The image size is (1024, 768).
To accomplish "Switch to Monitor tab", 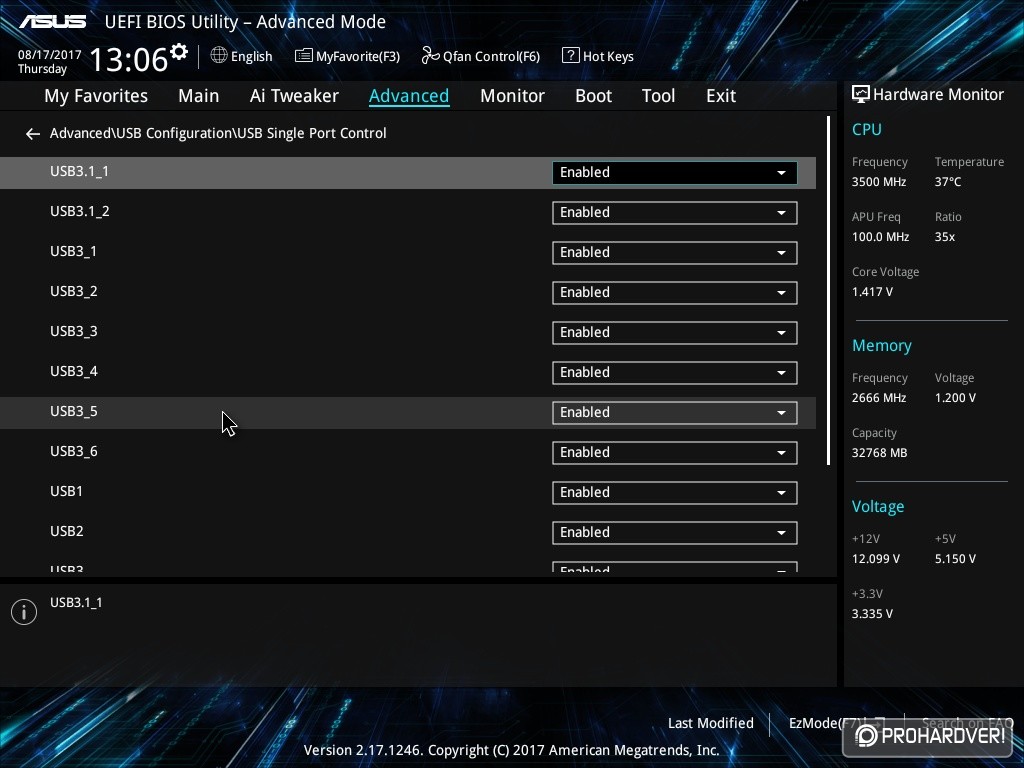I will [x=512, y=96].
